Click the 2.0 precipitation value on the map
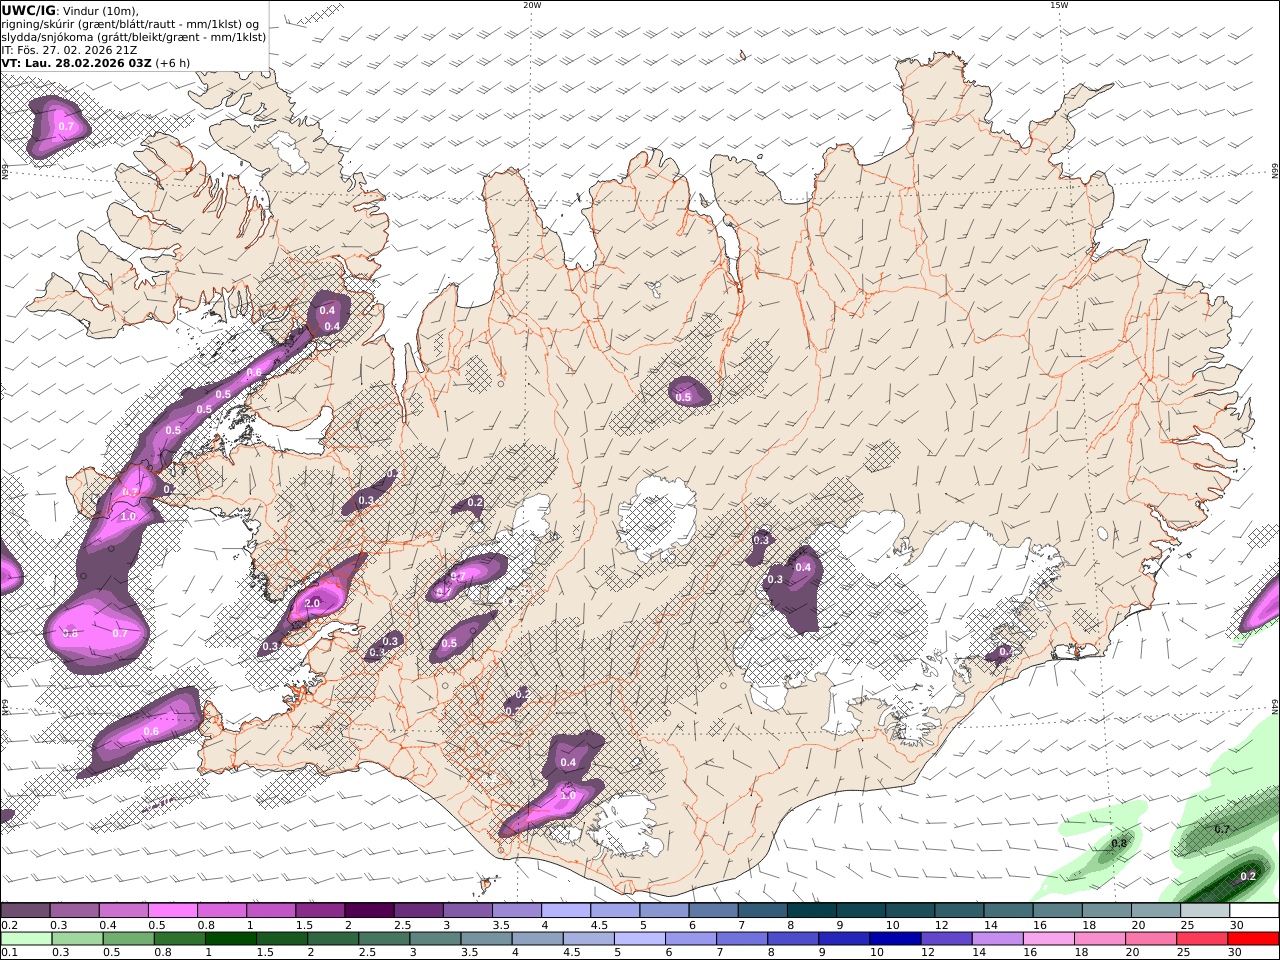The image size is (1280, 960). point(312,604)
